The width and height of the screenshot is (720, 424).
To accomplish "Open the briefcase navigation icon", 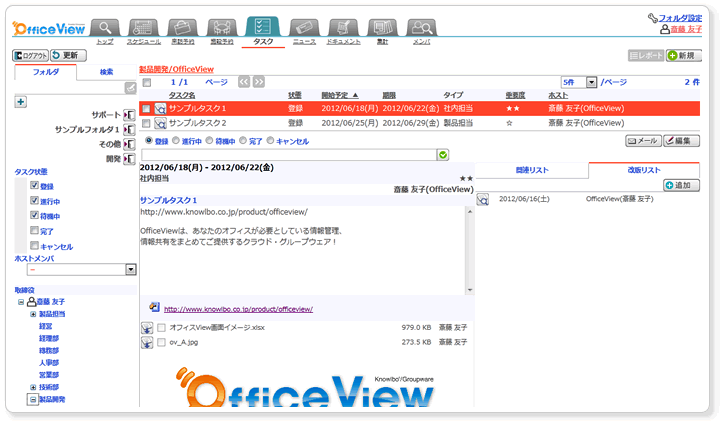I will pos(183,28).
